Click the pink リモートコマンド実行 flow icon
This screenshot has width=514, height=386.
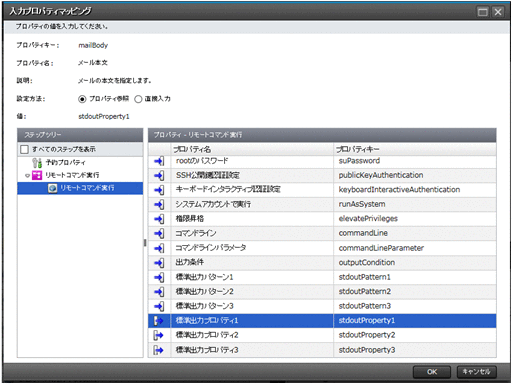point(37,175)
